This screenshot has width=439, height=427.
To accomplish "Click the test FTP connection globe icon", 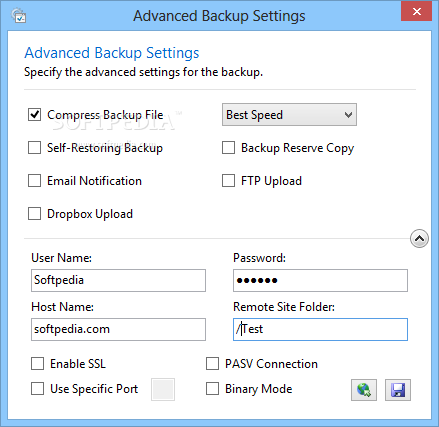I will point(364,390).
